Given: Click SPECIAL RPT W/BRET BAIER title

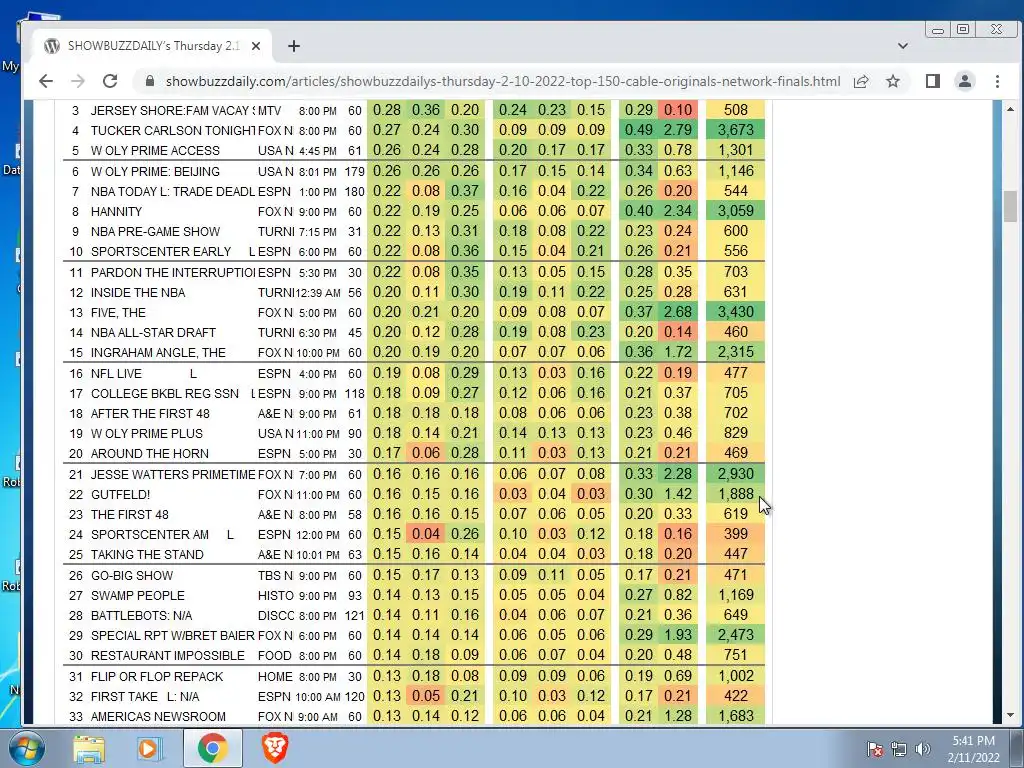Looking at the screenshot, I should (x=172, y=635).
